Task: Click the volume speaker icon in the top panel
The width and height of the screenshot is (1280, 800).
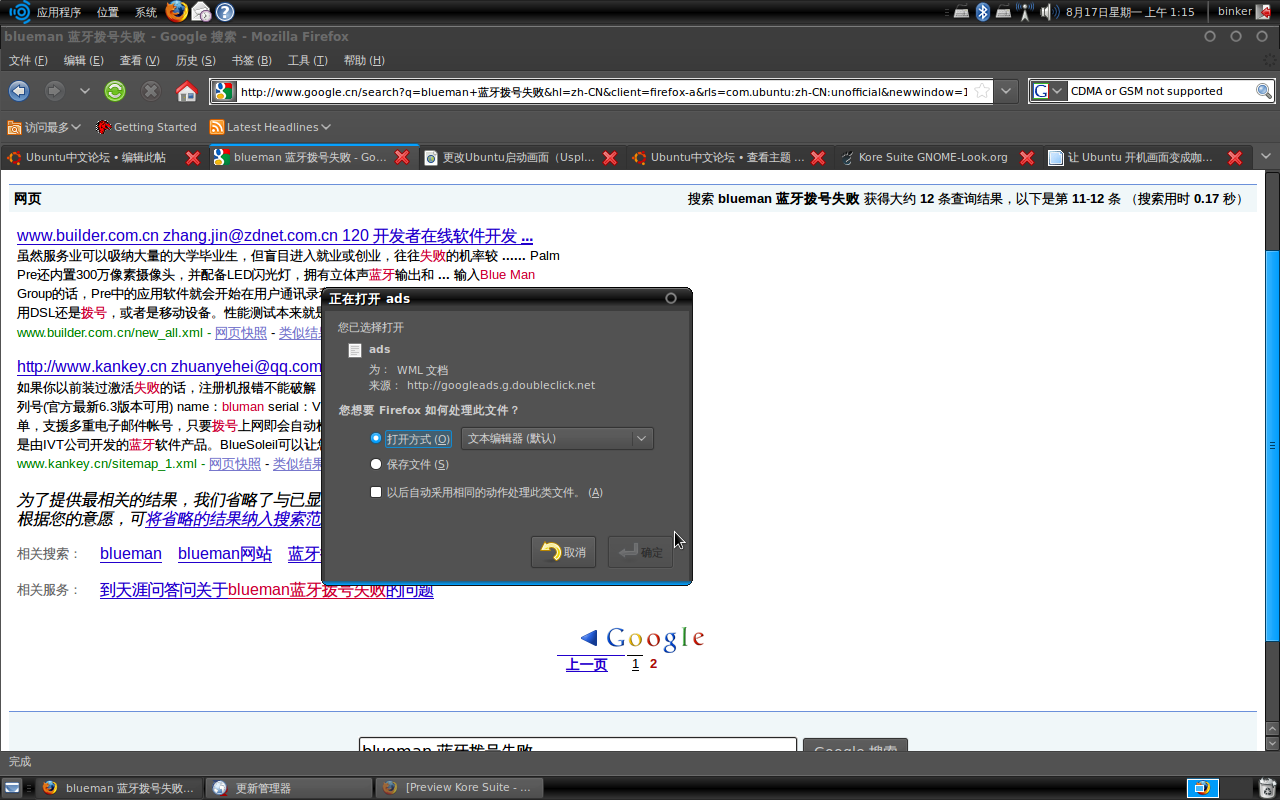Action: click(1048, 12)
